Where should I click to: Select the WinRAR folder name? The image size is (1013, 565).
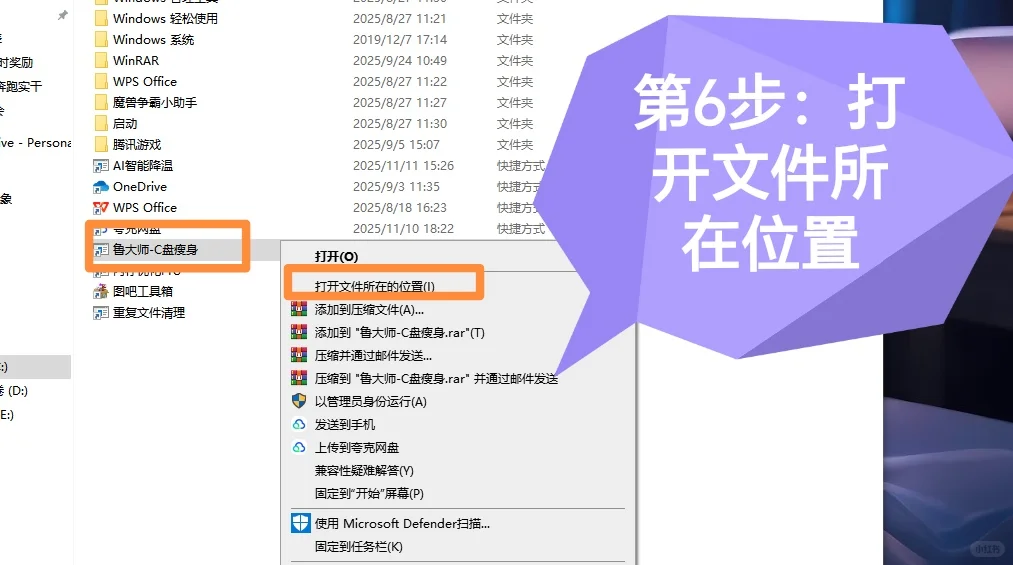tap(136, 60)
